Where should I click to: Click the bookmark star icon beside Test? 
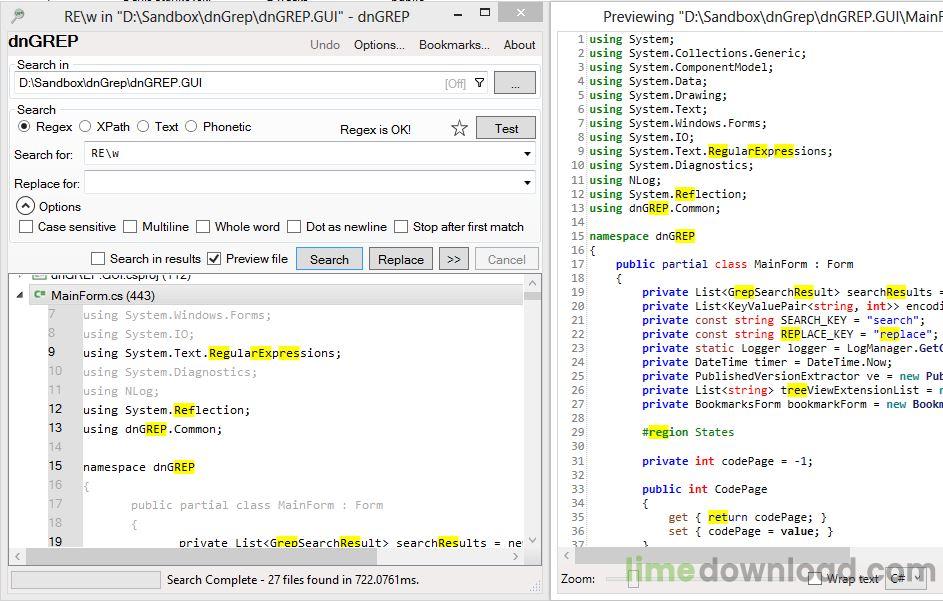coord(459,128)
